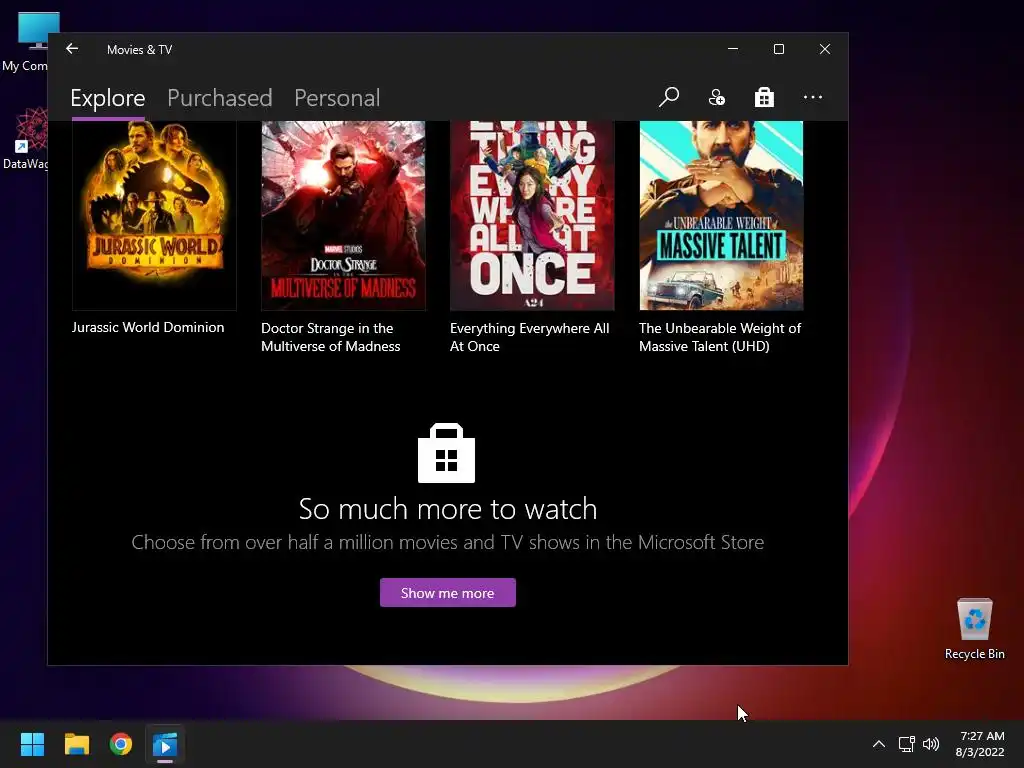Close the Movies & TV window
This screenshot has width=1024, height=768.
(x=825, y=49)
